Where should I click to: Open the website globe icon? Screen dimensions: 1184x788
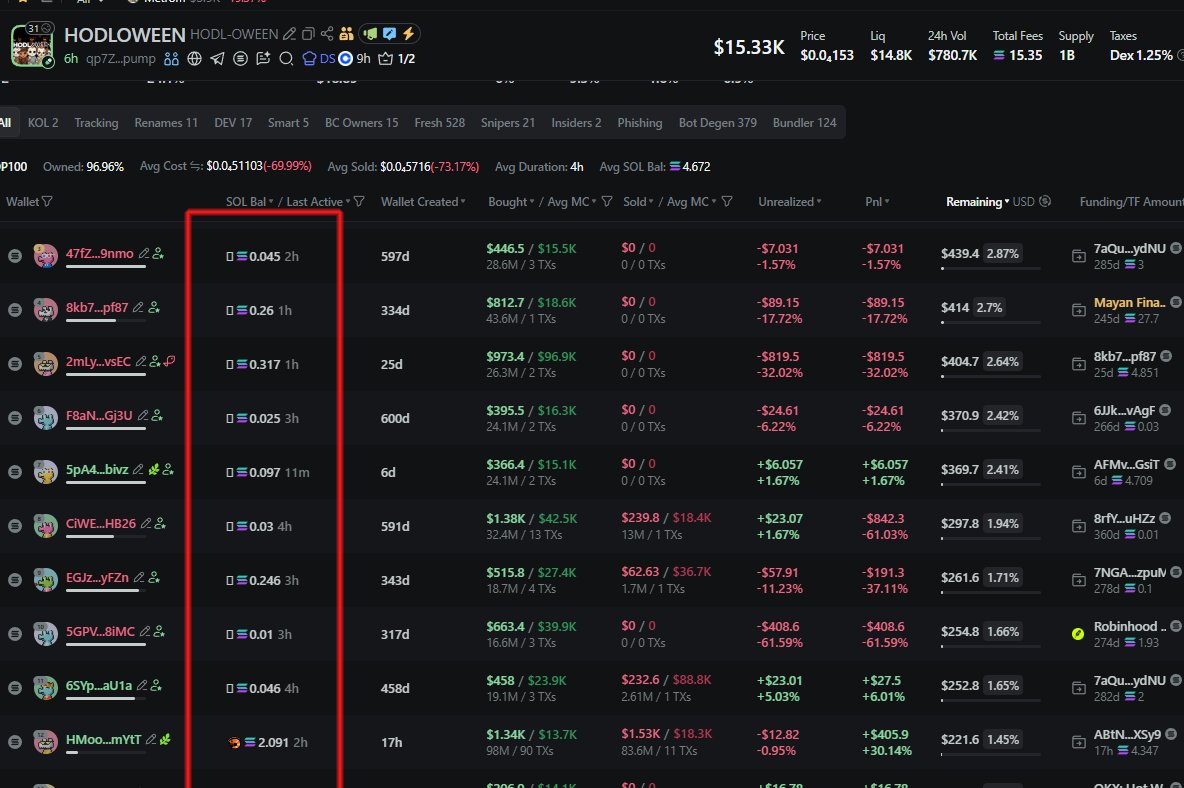[194, 59]
